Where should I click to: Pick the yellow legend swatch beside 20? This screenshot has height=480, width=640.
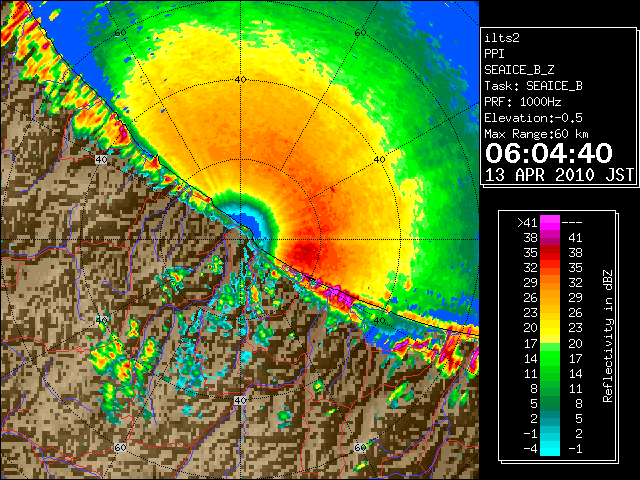point(550,328)
